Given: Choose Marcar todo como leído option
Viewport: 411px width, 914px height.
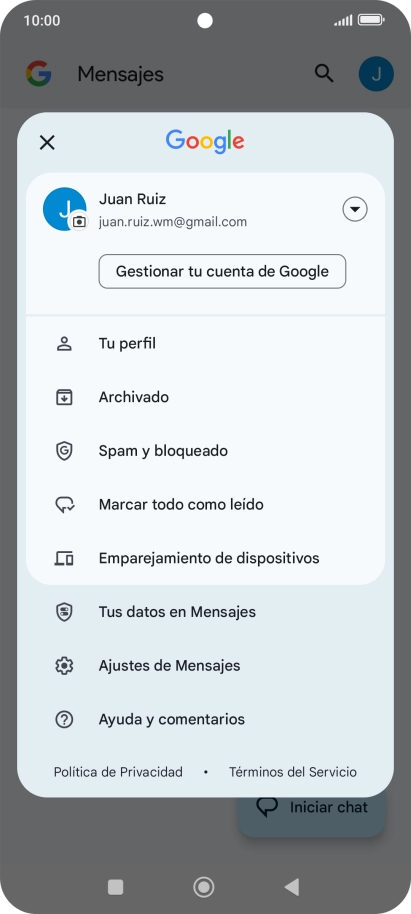Looking at the screenshot, I should (205, 504).
